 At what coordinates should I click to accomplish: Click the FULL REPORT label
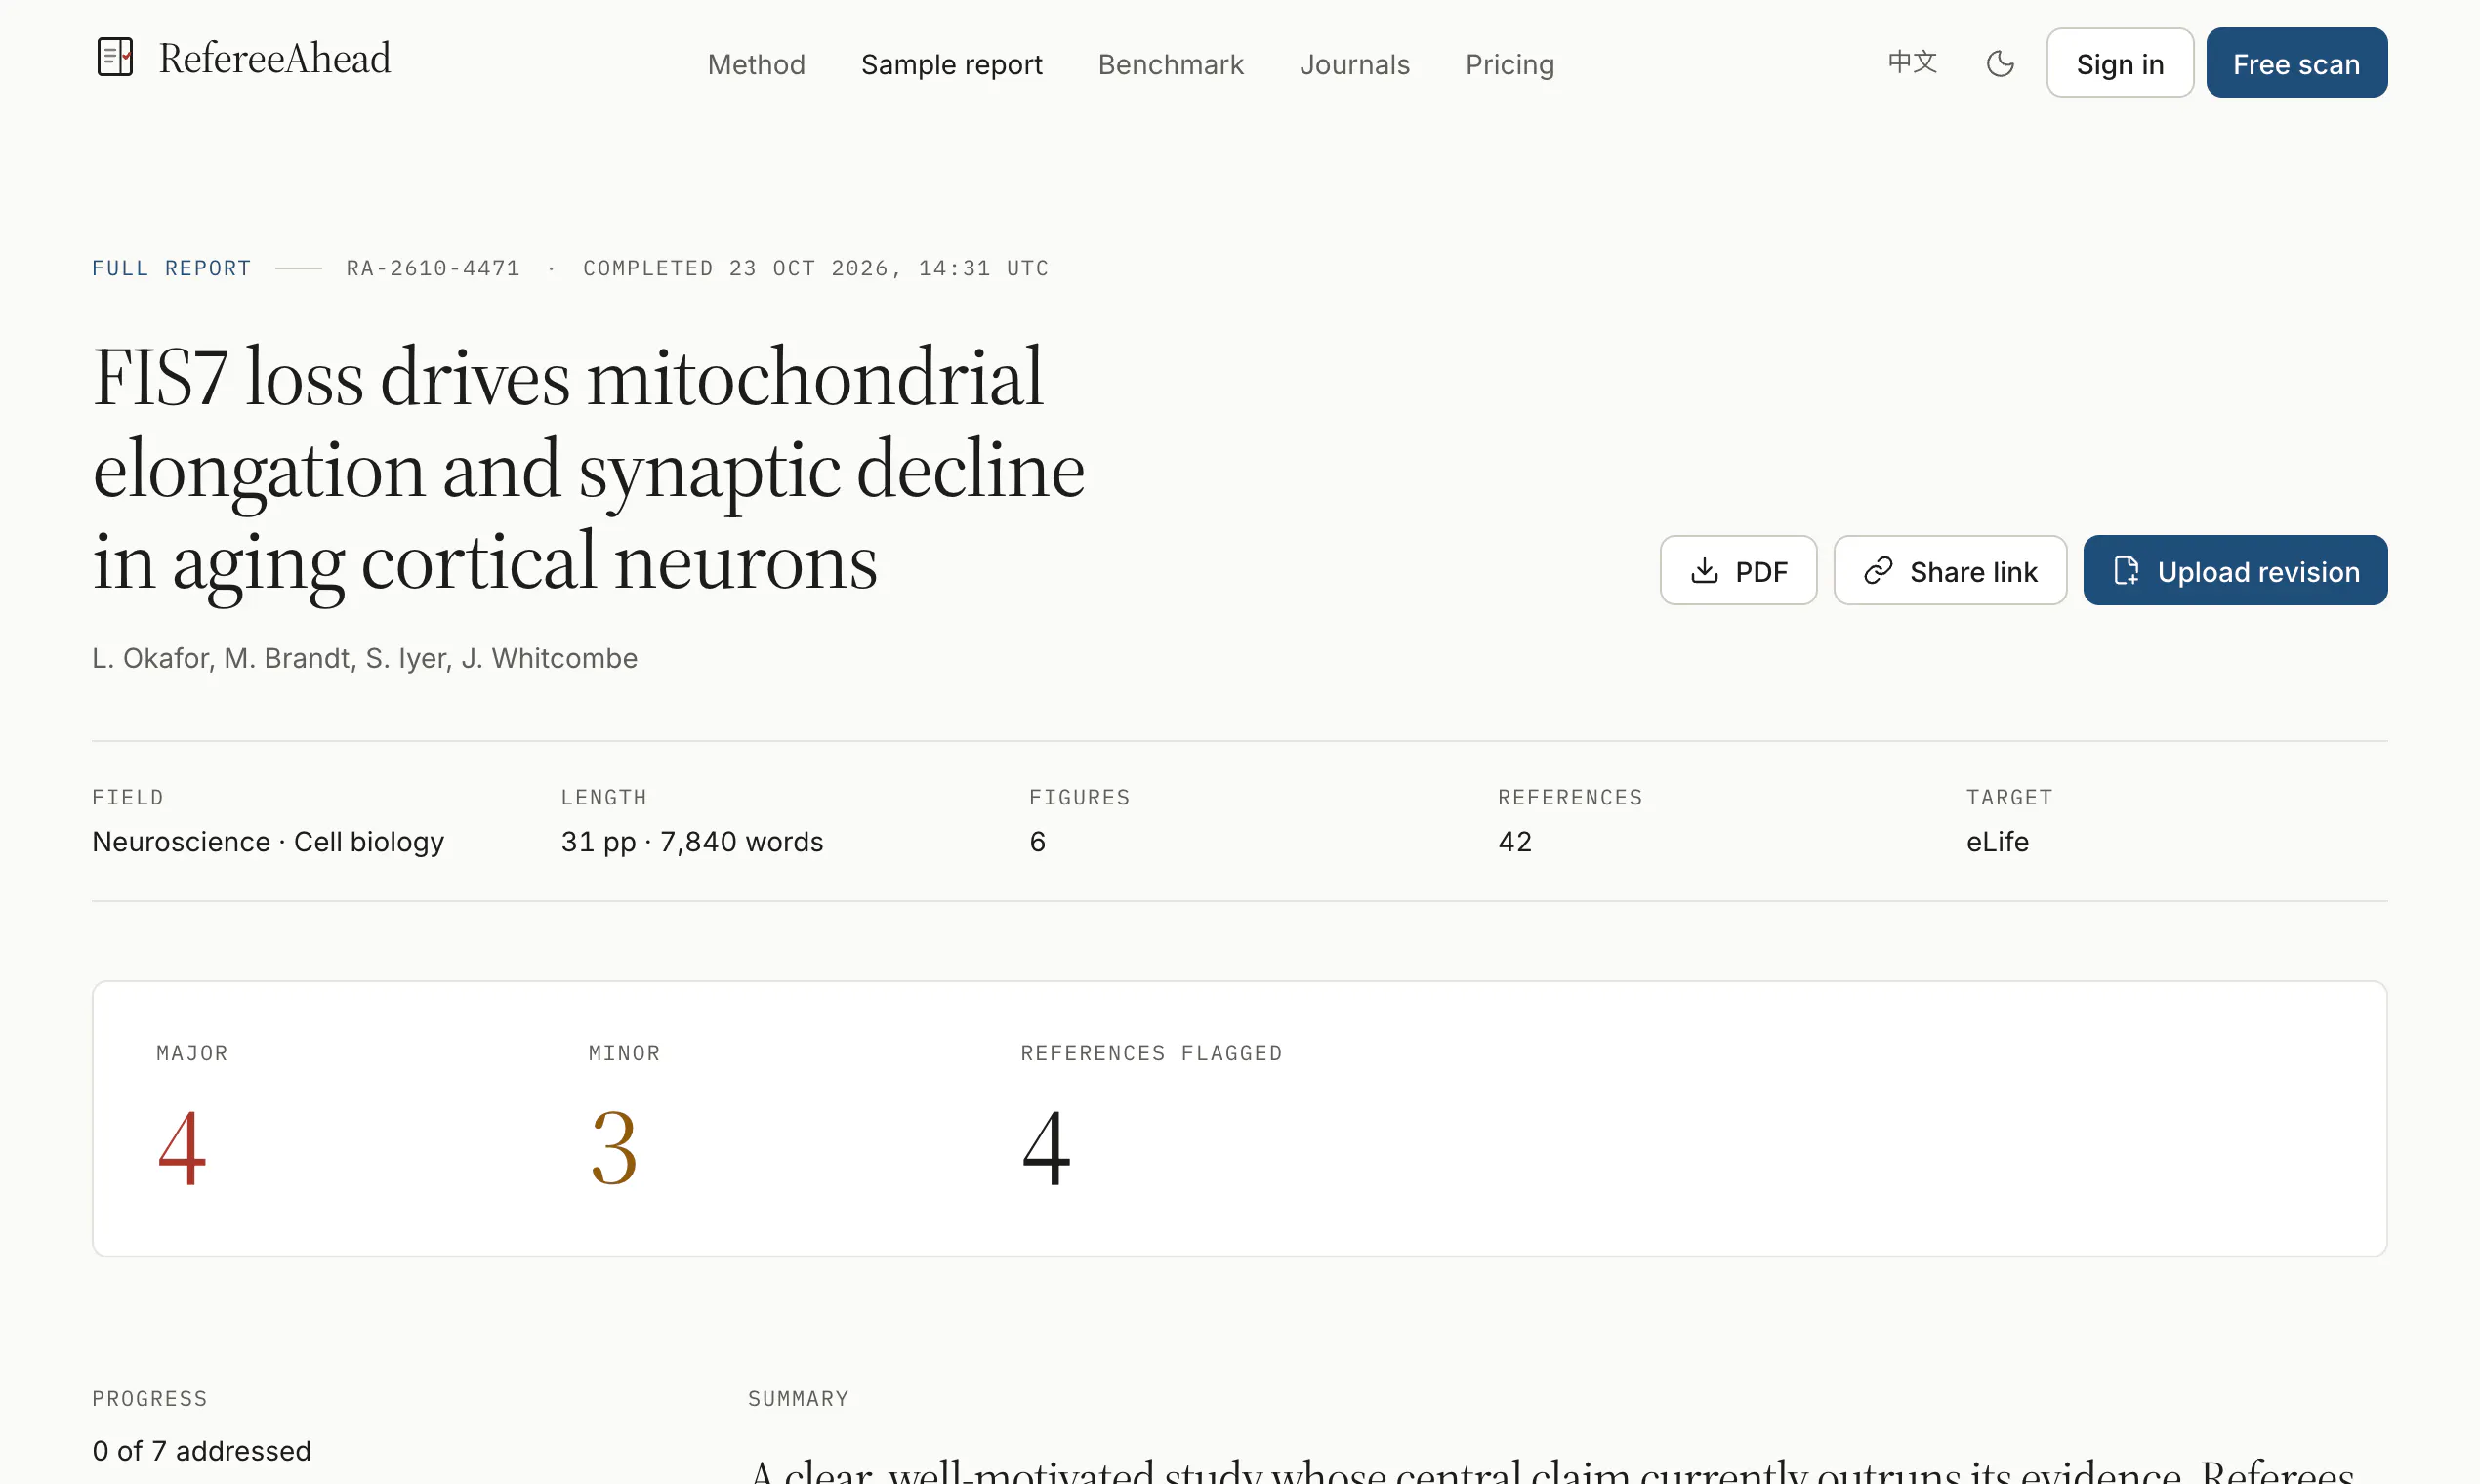coord(171,268)
